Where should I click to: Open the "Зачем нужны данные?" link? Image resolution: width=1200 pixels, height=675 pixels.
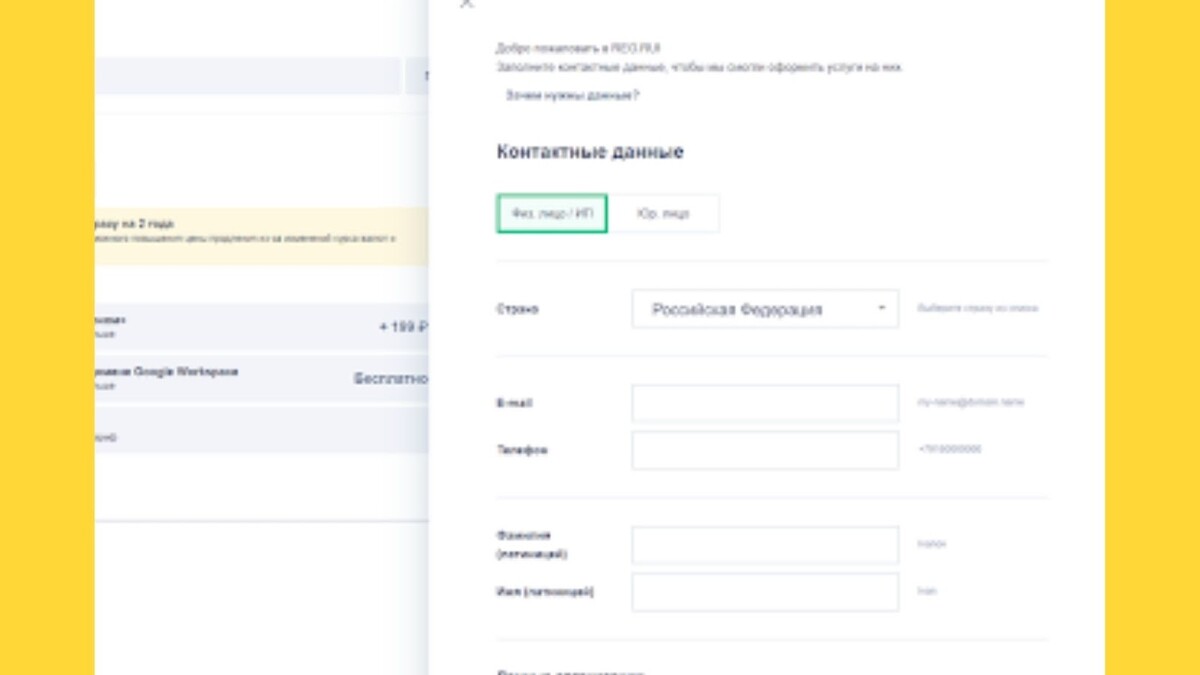[x=572, y=95]
